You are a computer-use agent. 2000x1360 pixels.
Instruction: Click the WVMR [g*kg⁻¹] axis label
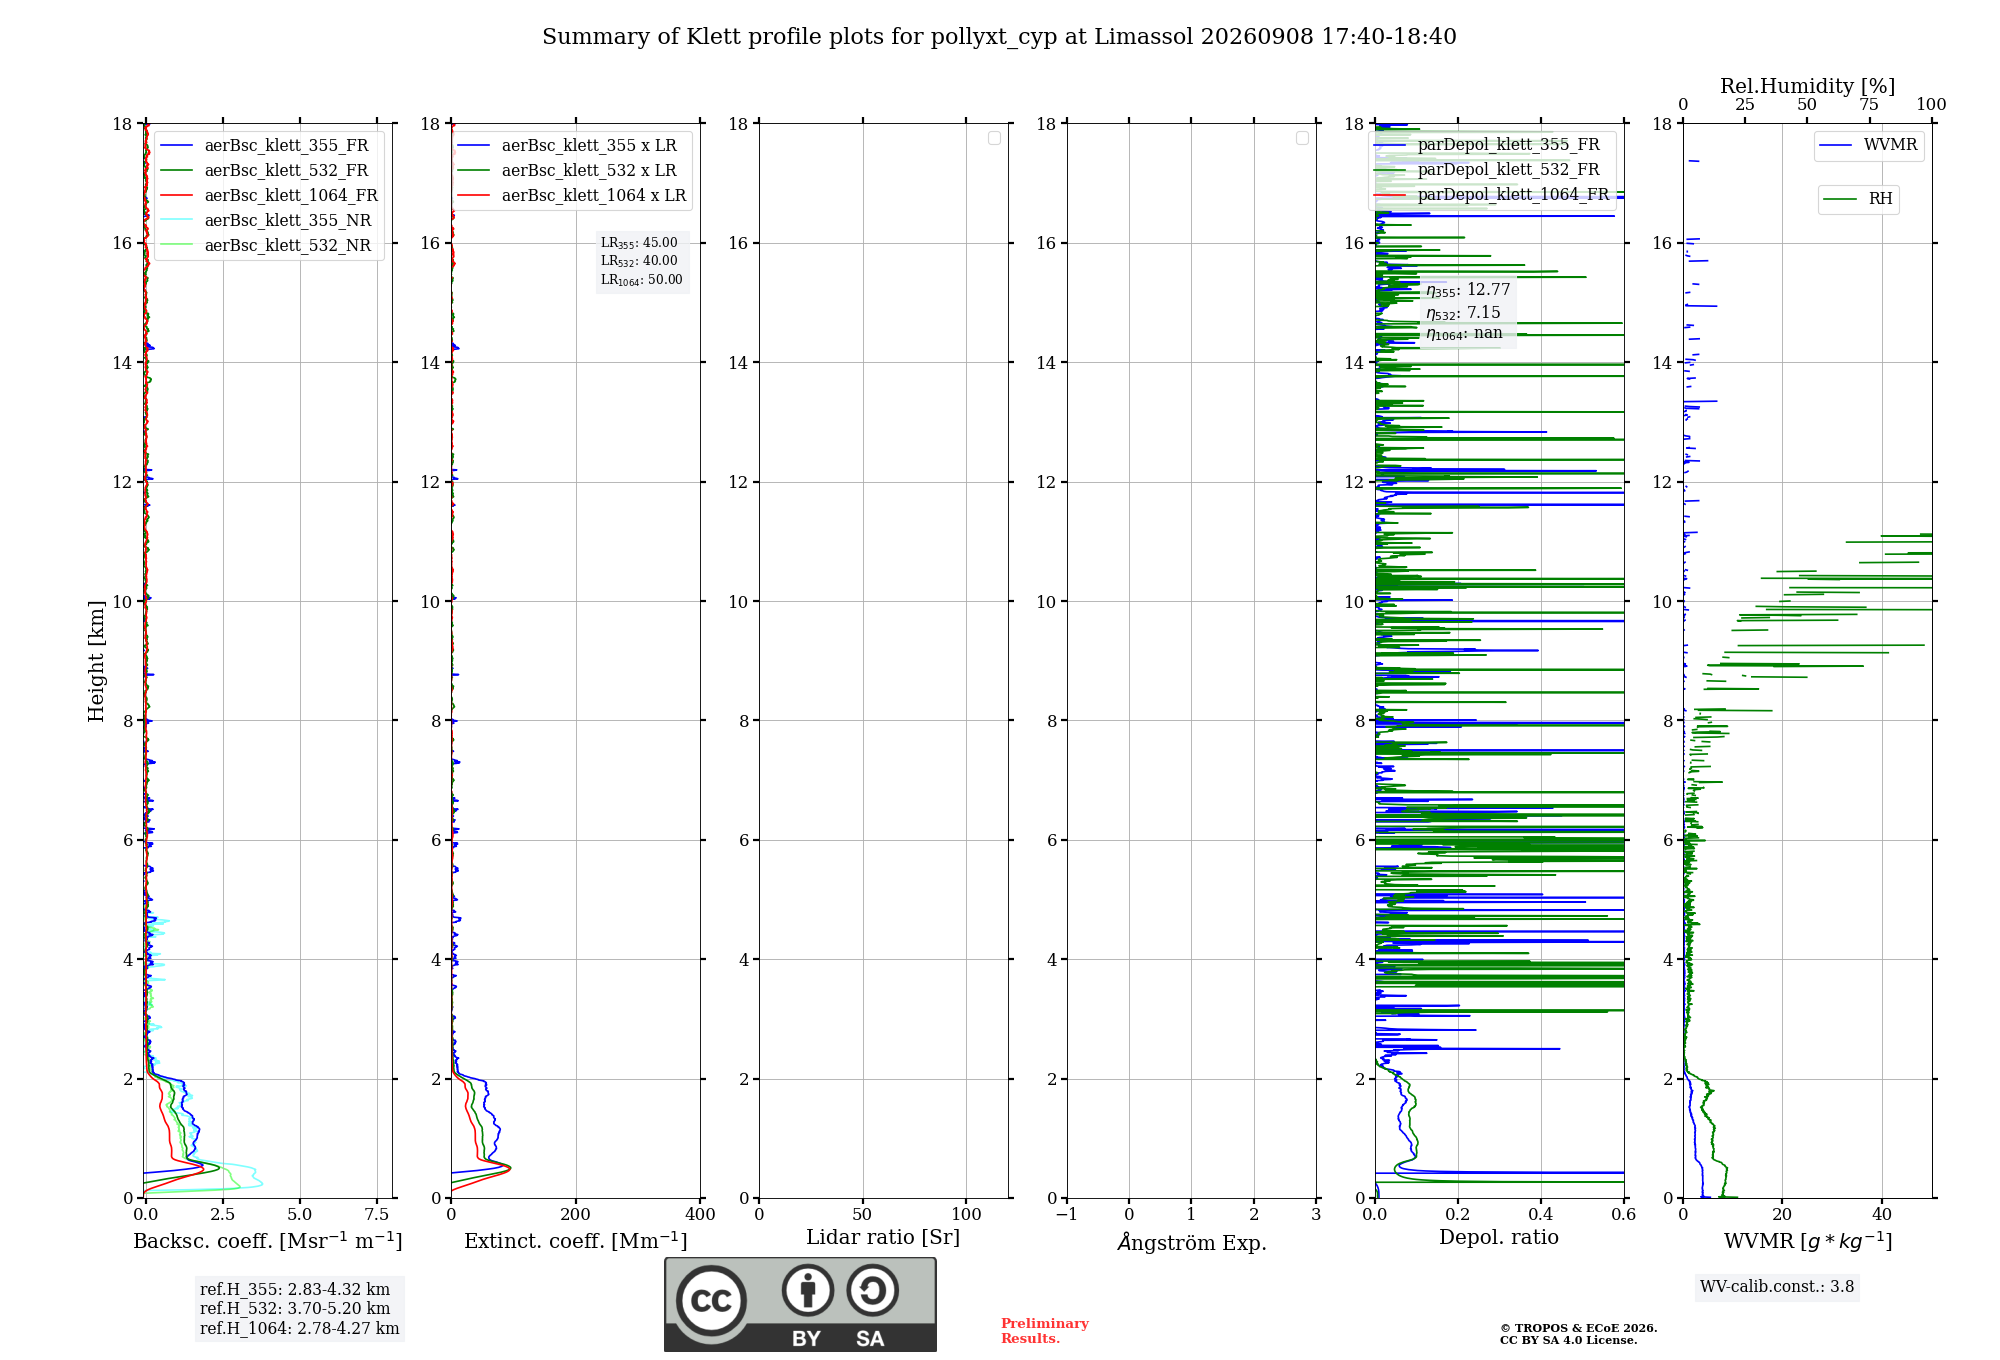(x=1808, y=1241)
